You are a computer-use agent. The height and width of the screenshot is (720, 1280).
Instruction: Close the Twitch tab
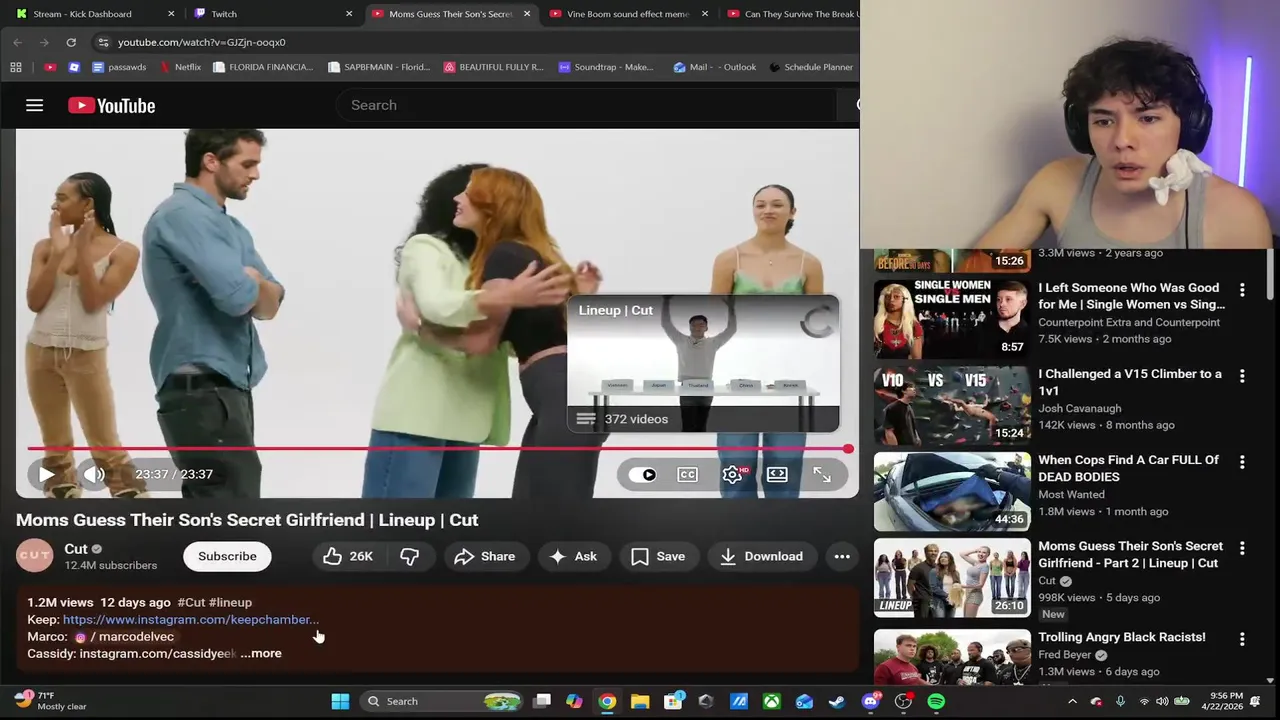pos(349,14)
